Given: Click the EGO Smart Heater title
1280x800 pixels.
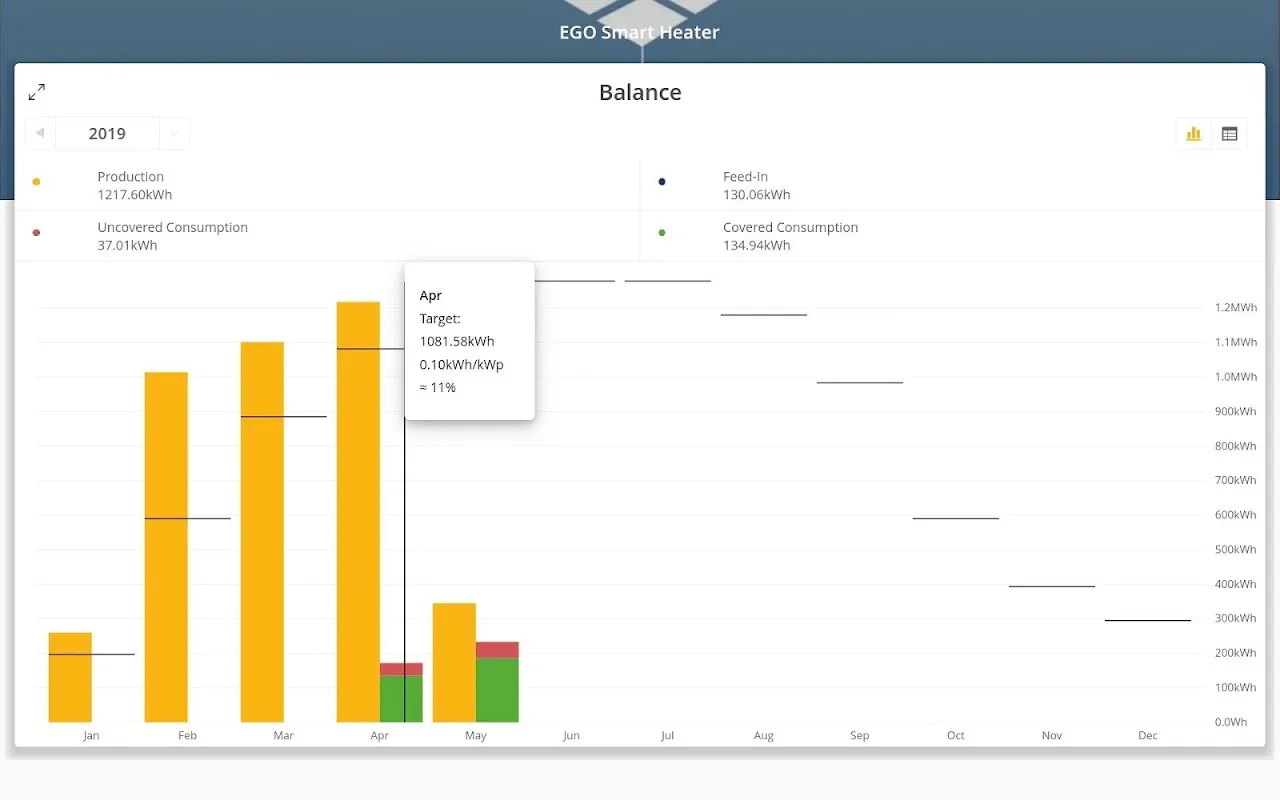Looking at the screenshot, I should coord(639,32).
